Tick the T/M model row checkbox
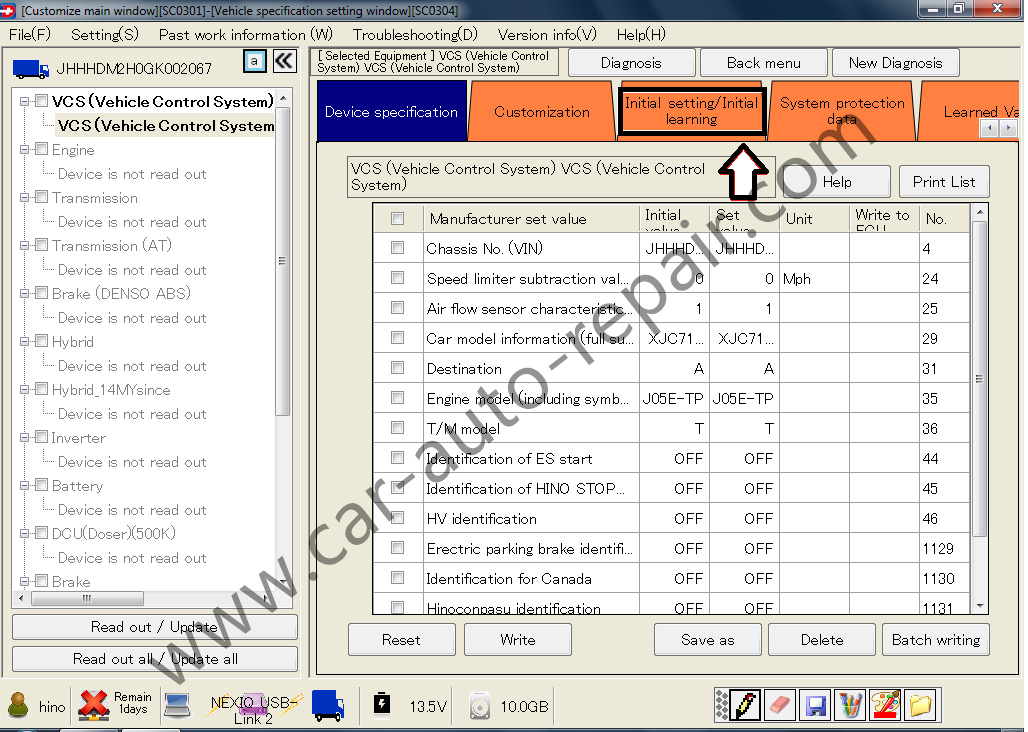The height and width of the screenshot is (732, 1028). click(x=397, y=428)
